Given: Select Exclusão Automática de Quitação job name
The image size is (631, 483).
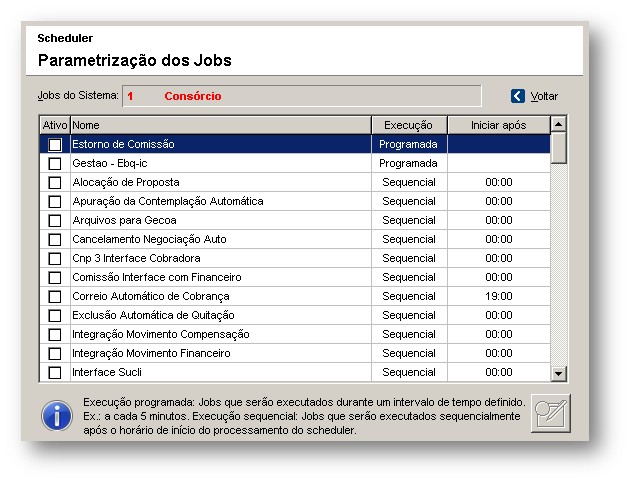Looking at the screenshot, I should click(x=153, y=315).
